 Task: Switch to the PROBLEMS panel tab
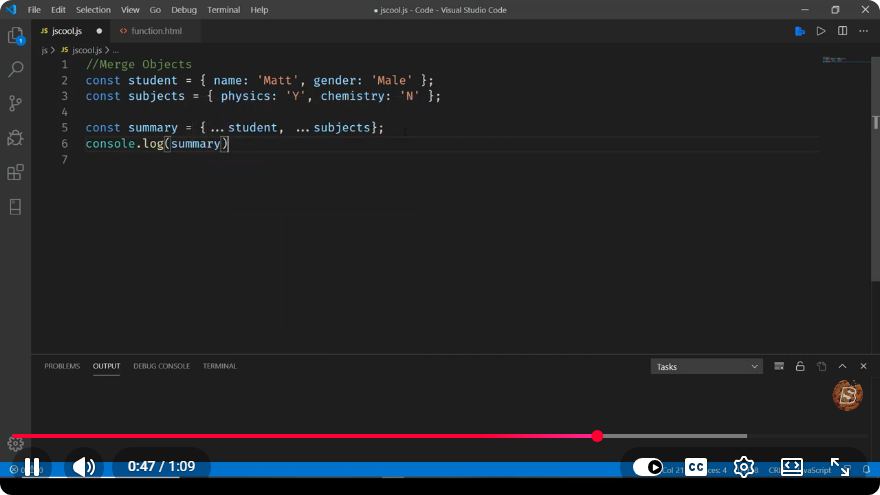tap(62, 366)
